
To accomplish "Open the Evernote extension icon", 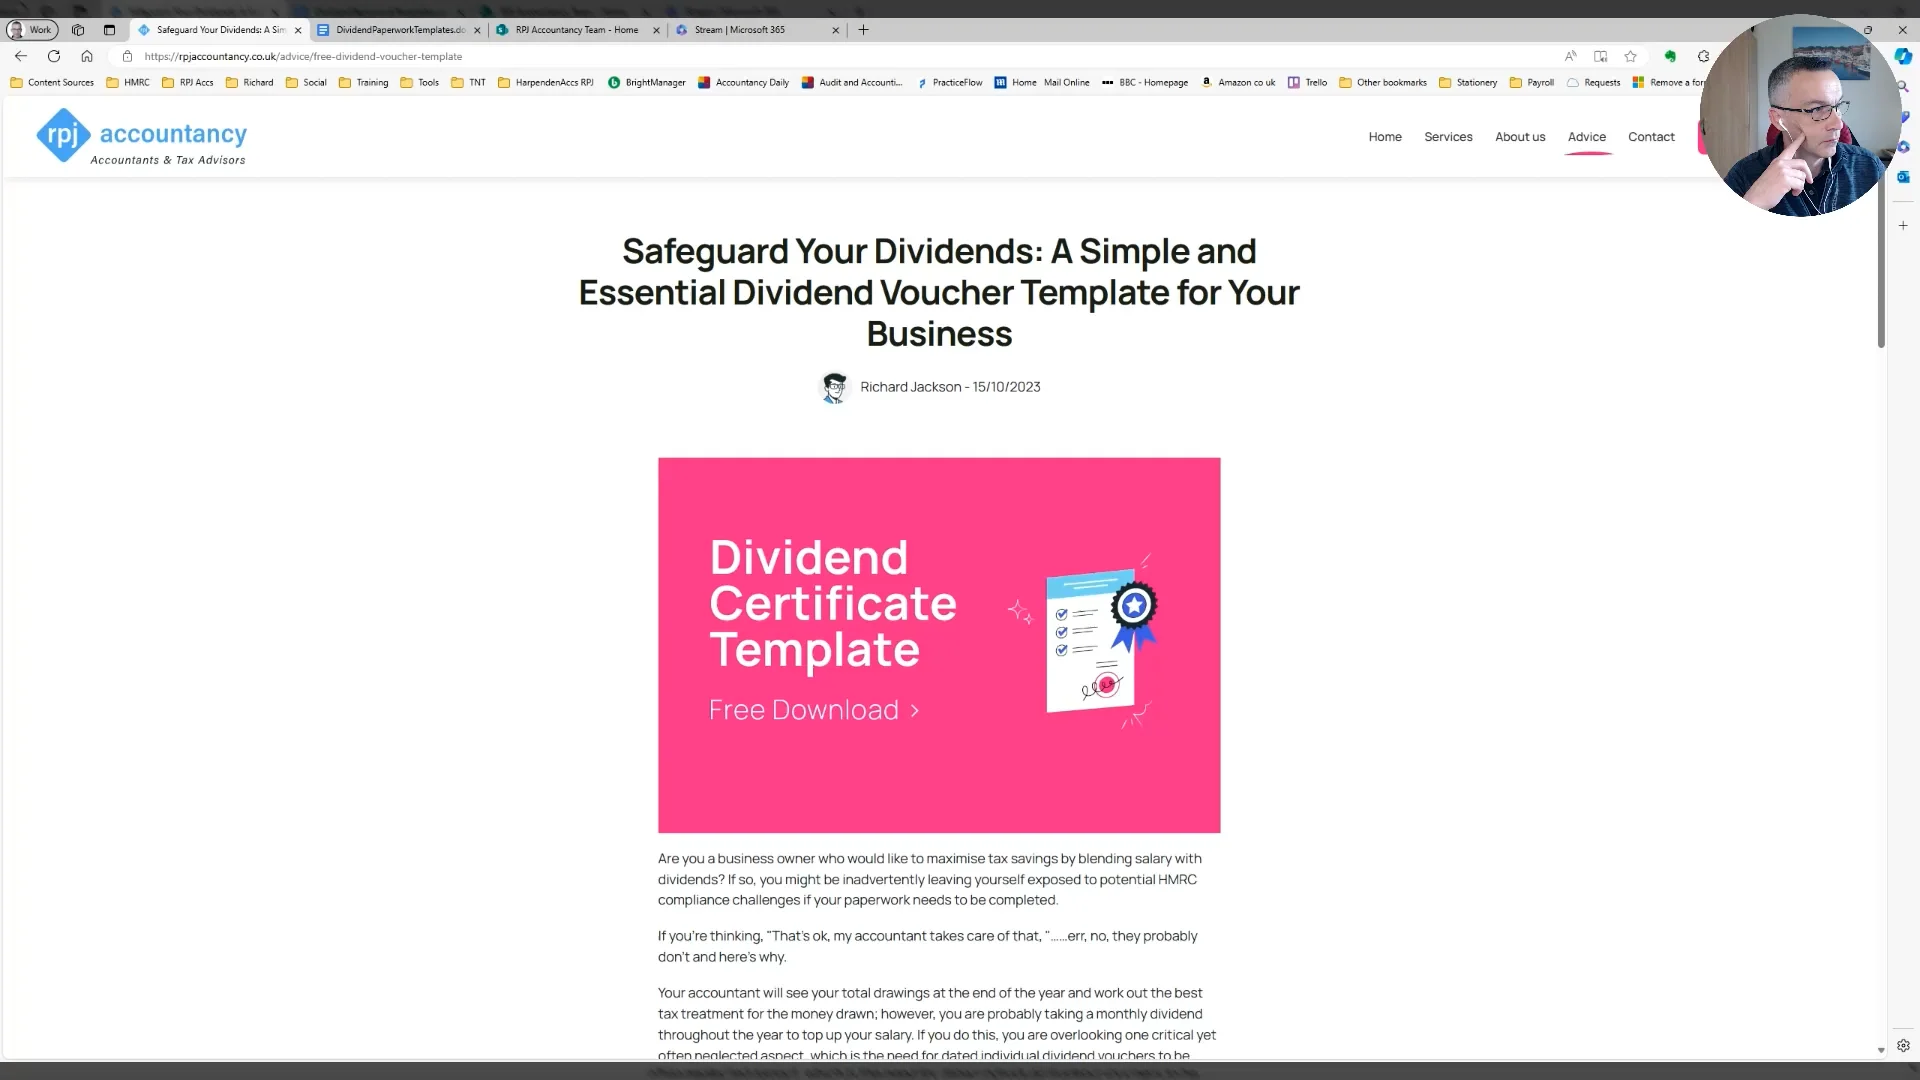I will (1669, 56).
